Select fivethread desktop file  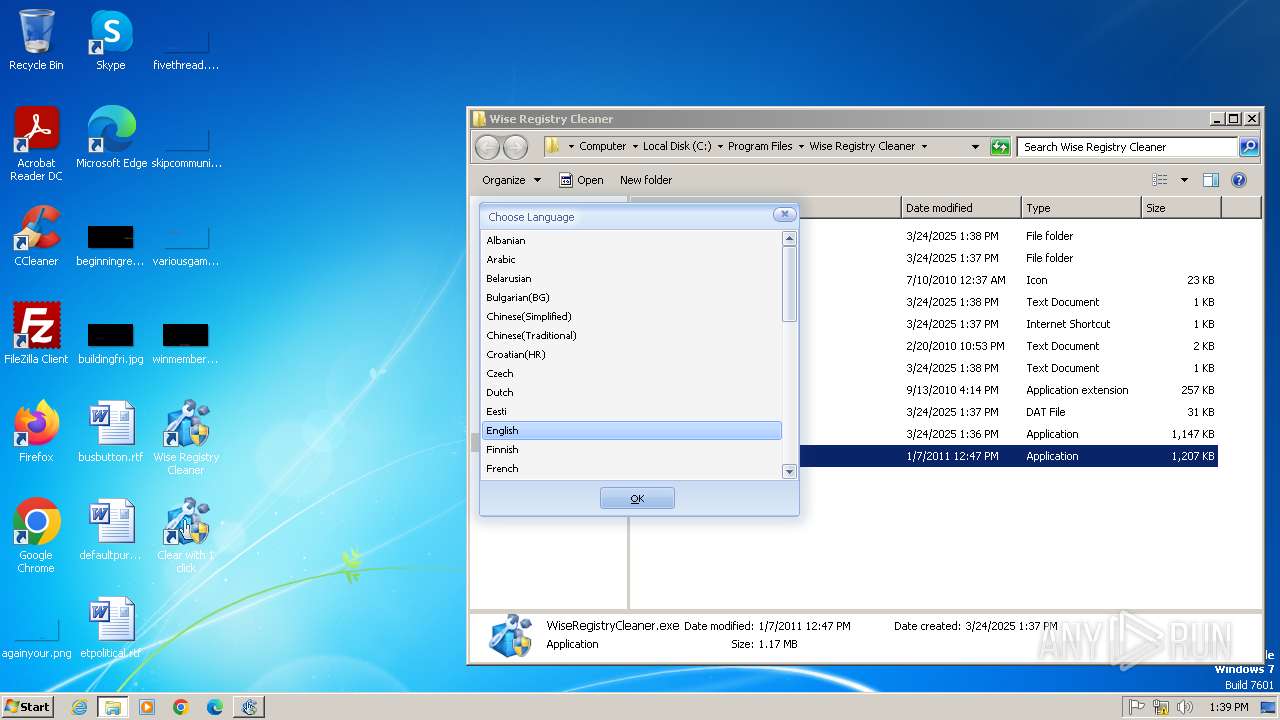[x=186, y=50]
